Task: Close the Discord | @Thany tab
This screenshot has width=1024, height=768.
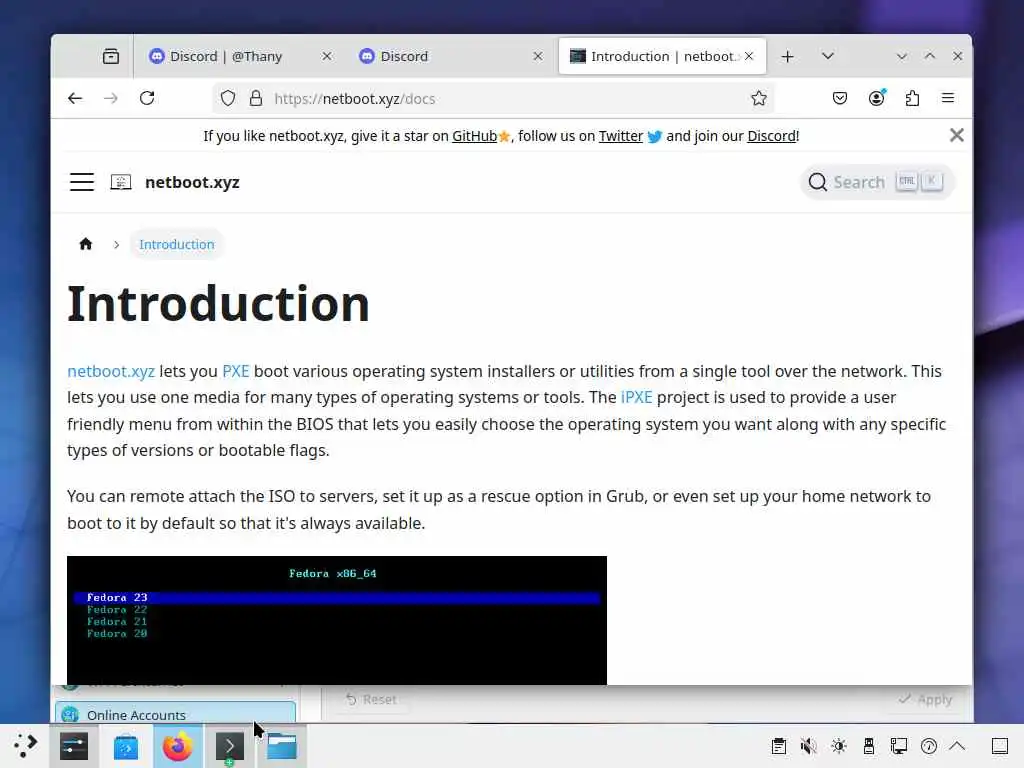Action: point(327,56)
